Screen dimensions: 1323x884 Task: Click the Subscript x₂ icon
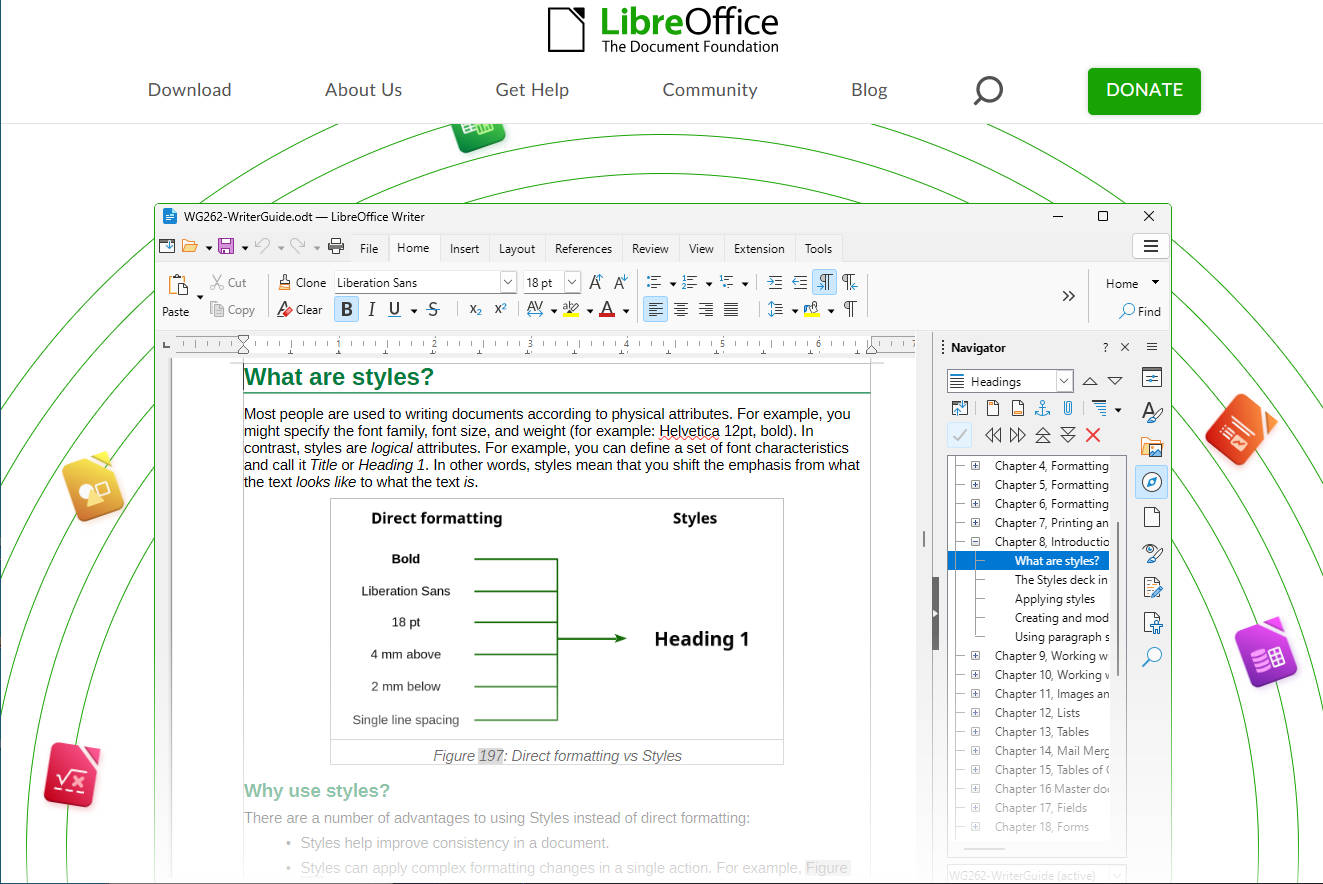click(x=476, y=310)
